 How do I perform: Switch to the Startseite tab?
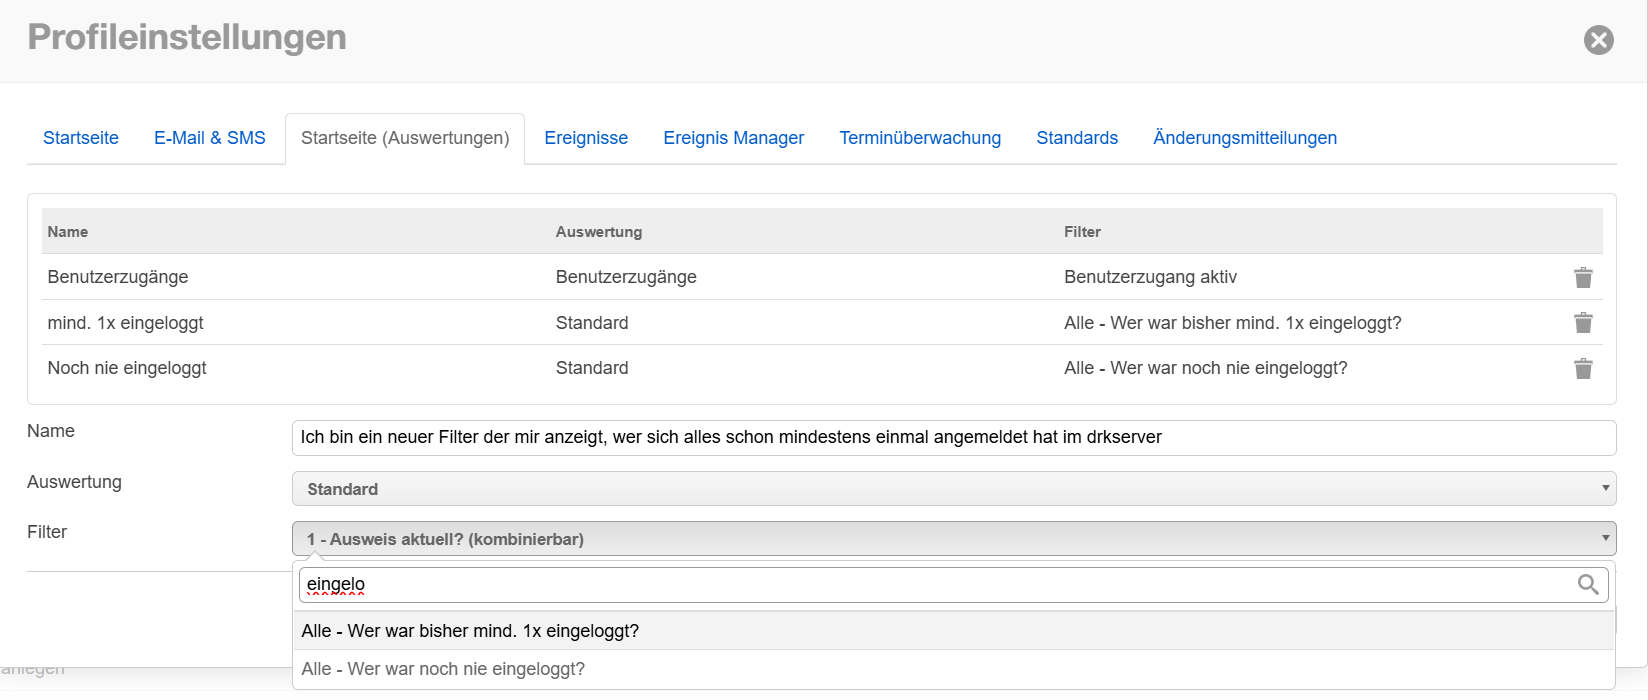click(x=81, y=138)
